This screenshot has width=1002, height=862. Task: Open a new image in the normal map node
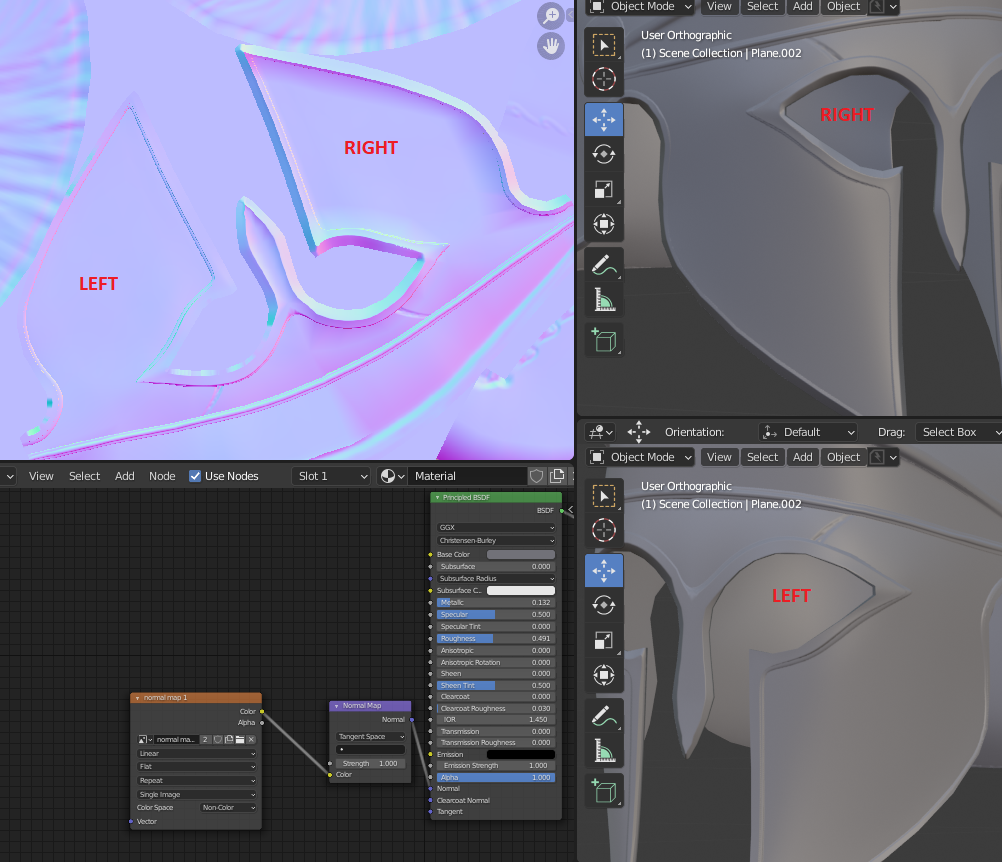pyautogui.click(x=240, y=739)
